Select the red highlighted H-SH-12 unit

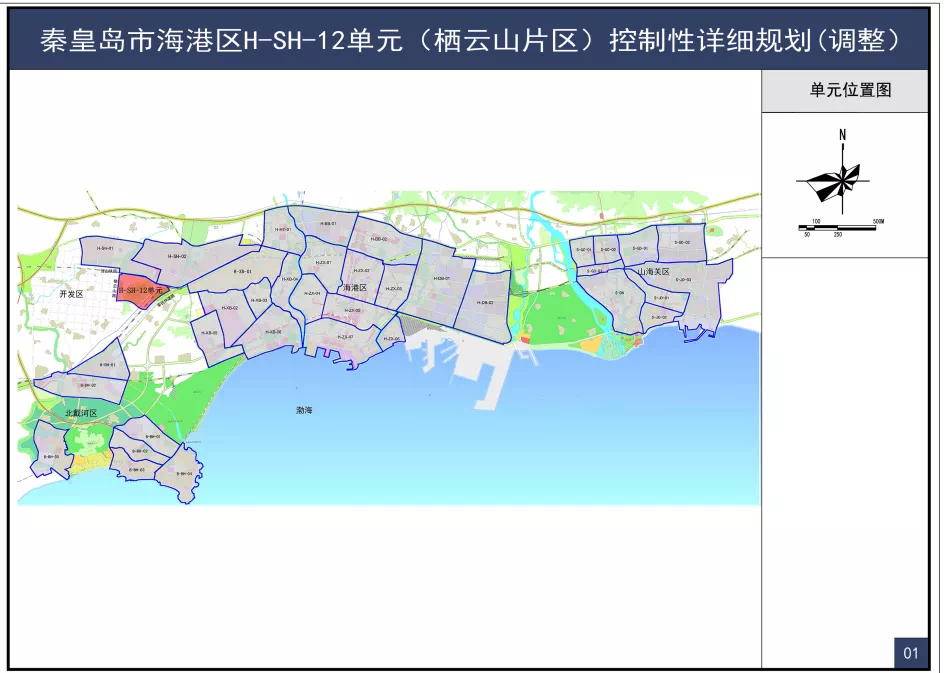(x=138, y=287)
